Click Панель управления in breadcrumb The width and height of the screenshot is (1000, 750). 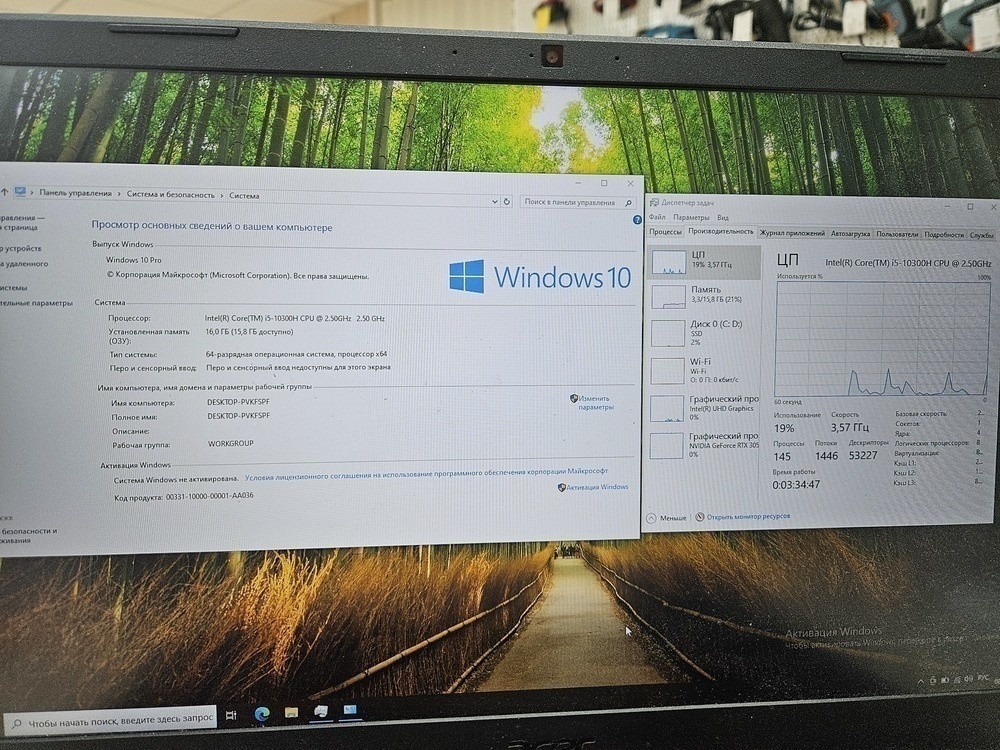[75, 193]
